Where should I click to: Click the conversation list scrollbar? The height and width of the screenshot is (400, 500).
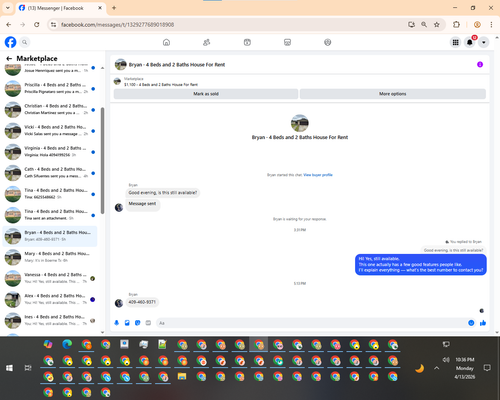coord(102,161)
